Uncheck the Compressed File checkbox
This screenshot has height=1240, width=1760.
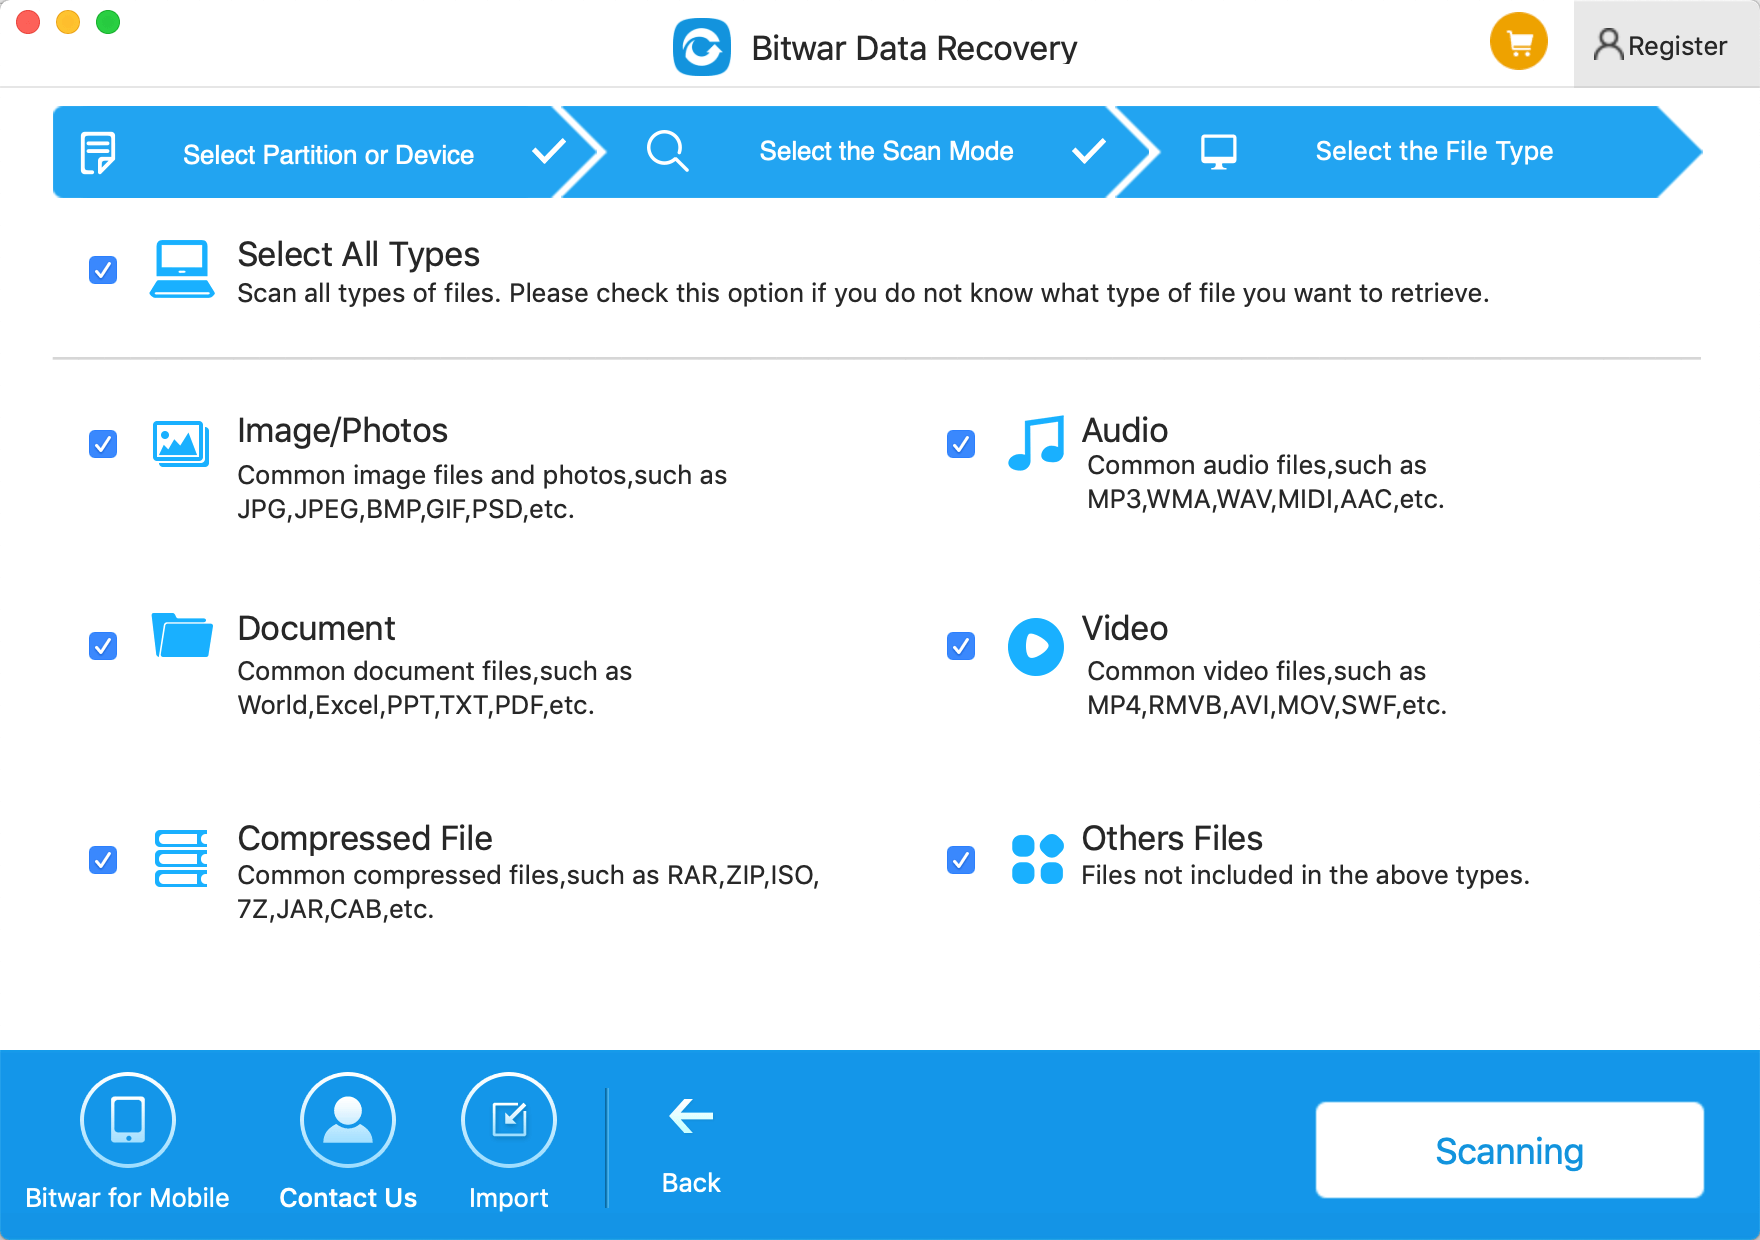(103, 860)
